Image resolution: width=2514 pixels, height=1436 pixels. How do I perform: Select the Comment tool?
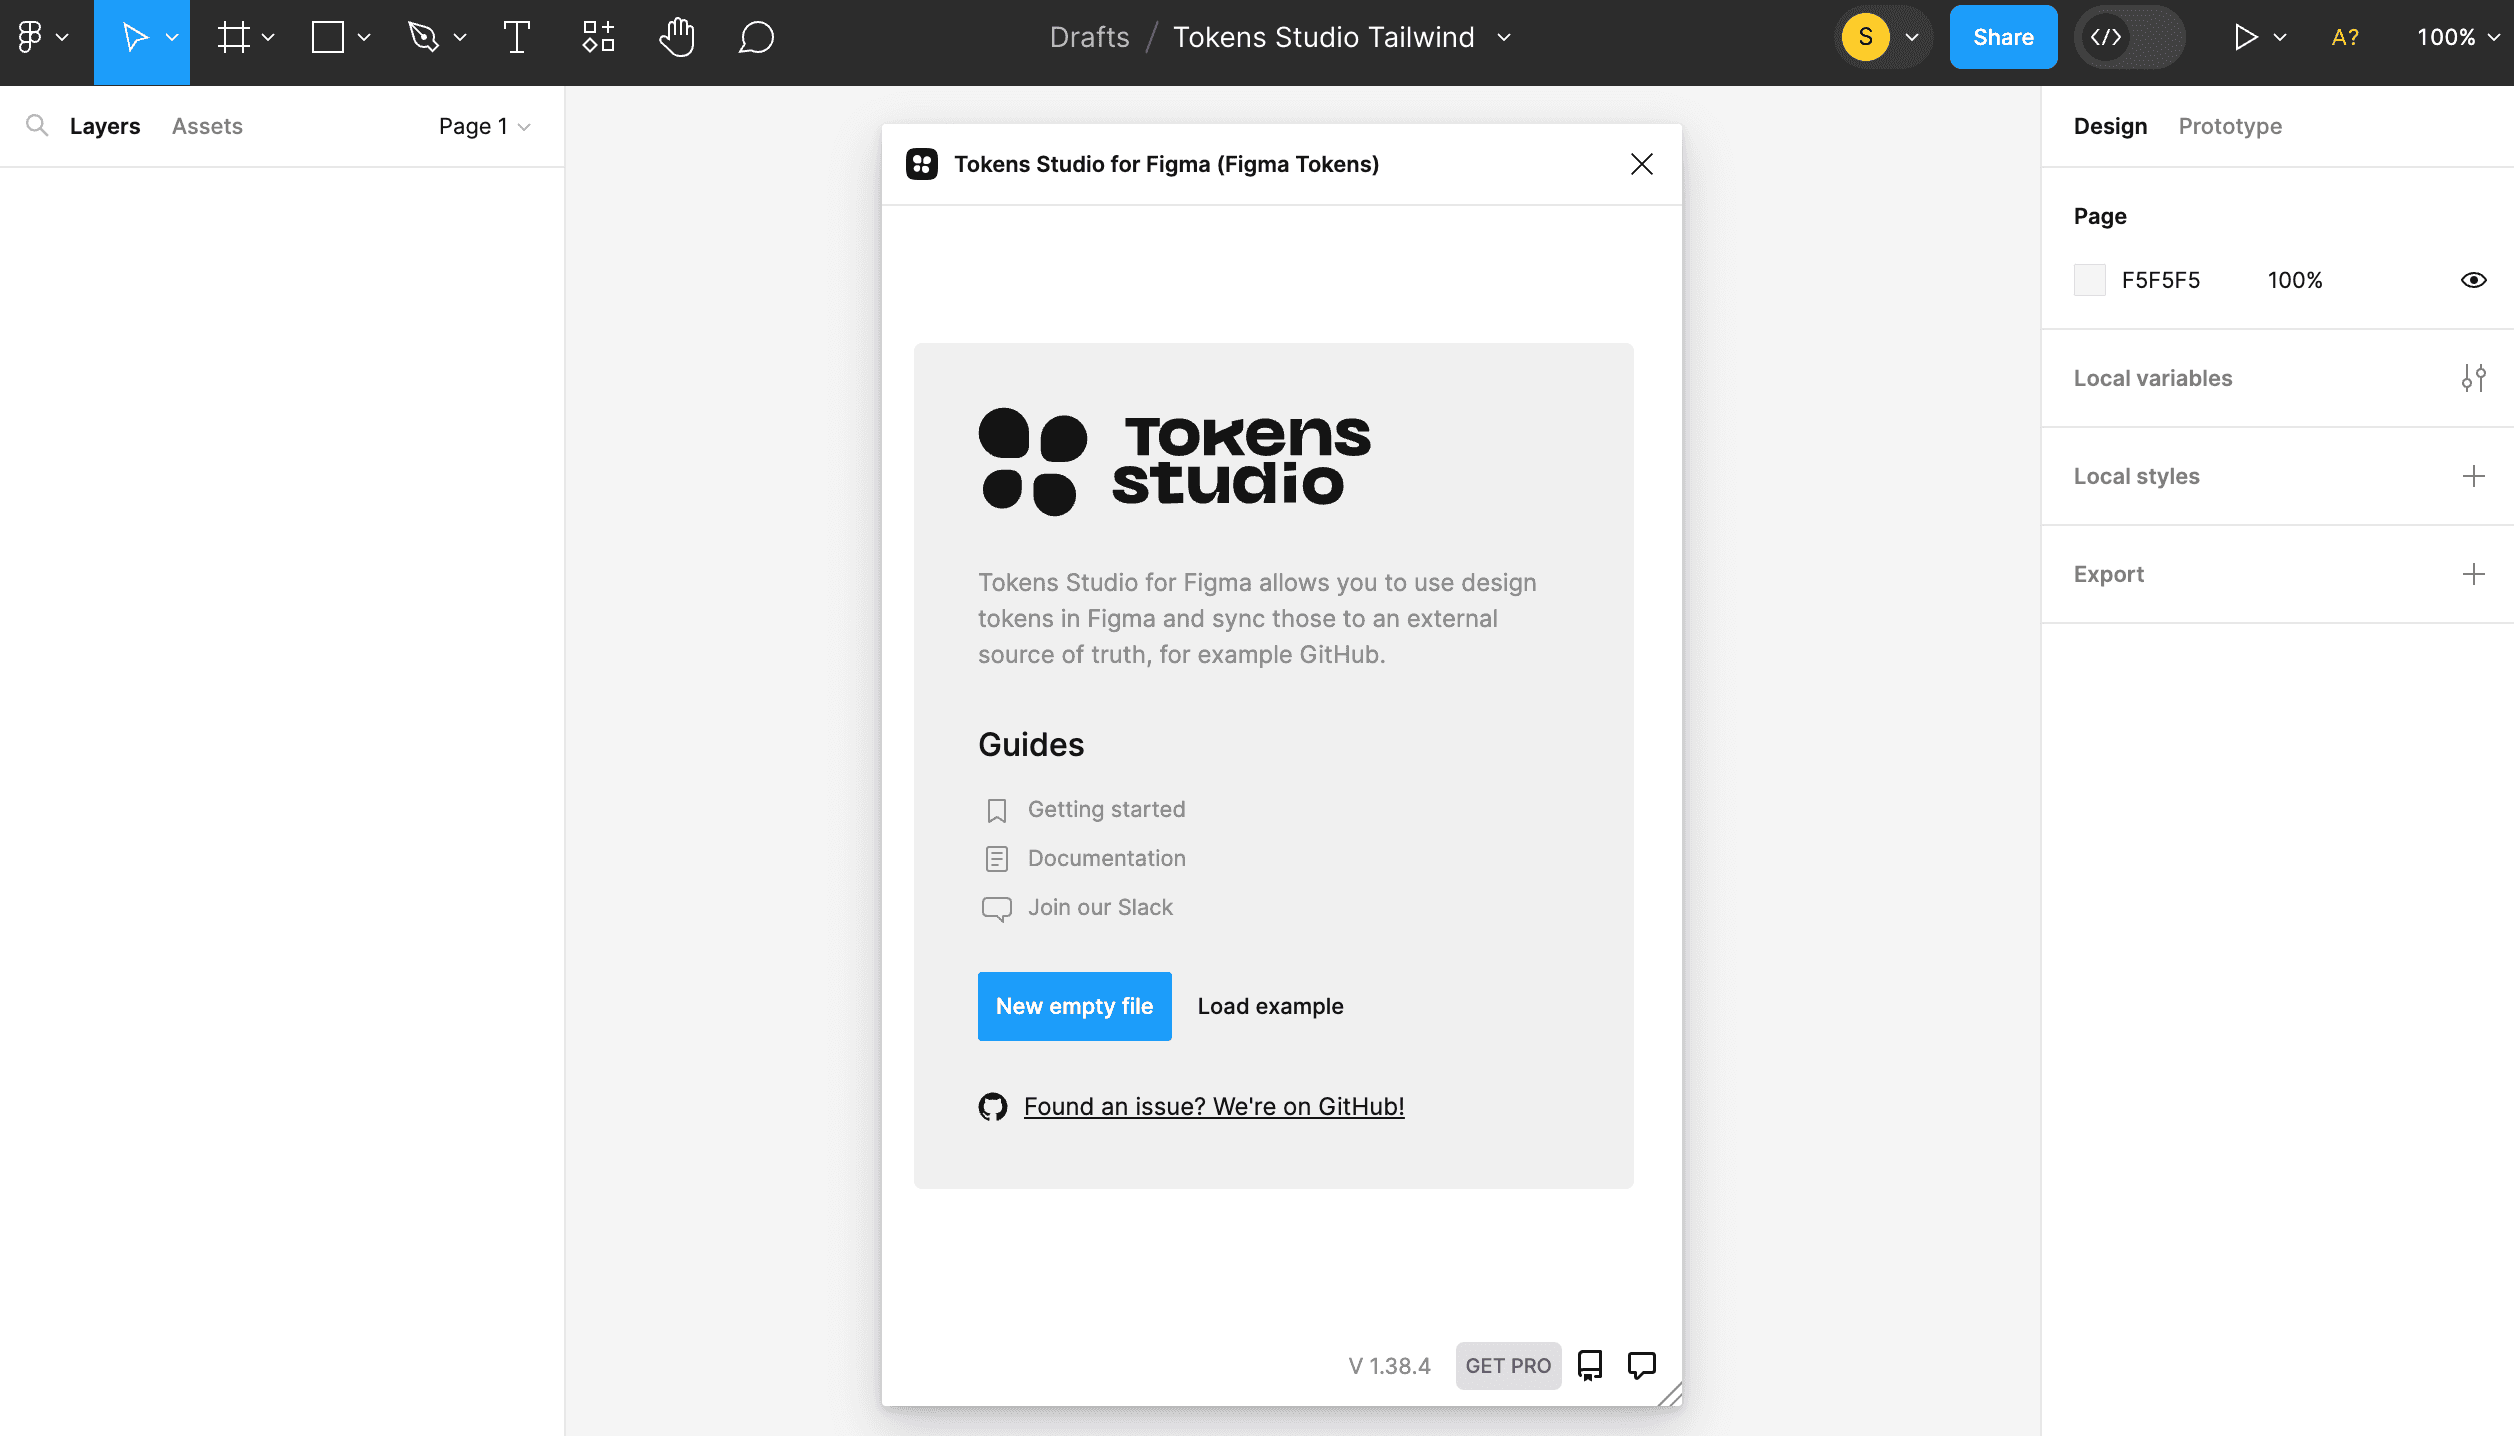coord(756,38)
